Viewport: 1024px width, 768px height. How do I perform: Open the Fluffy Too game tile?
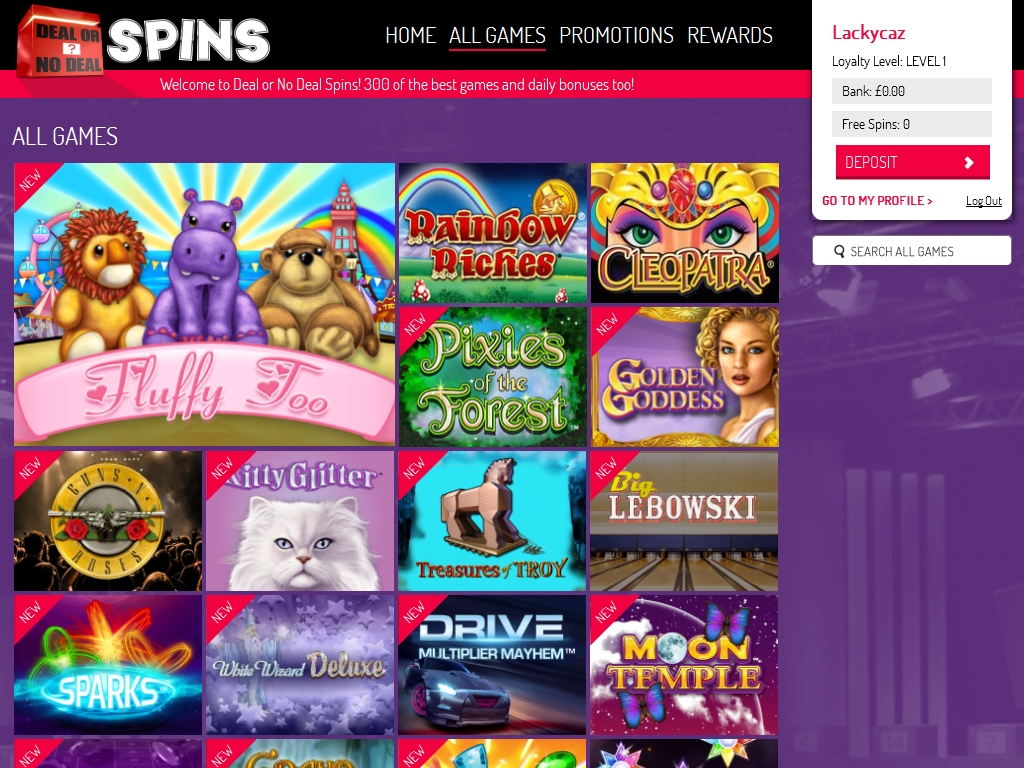click(x=204, y=304)
